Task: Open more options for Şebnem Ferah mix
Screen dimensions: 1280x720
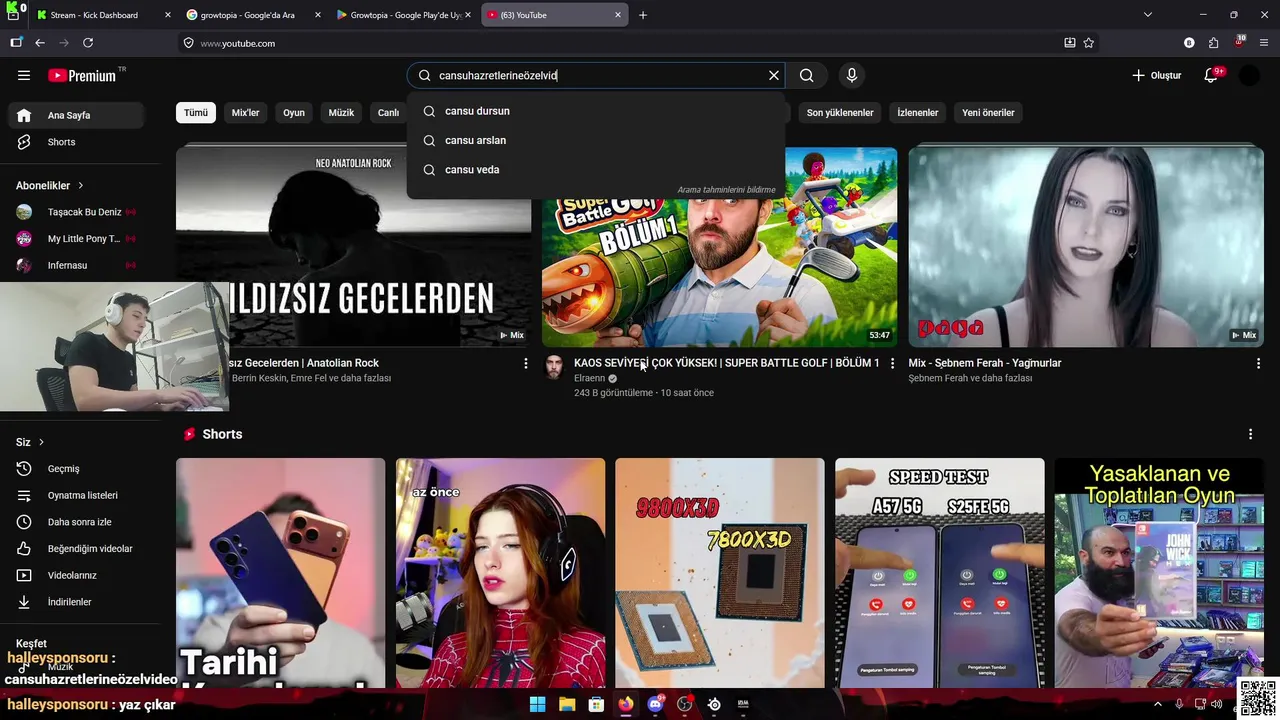Action: pos(1258,364)
